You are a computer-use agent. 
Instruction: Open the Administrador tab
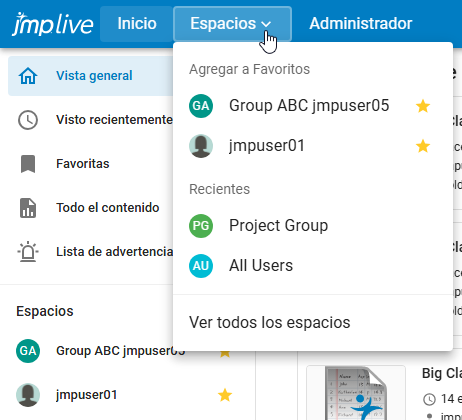361,24
